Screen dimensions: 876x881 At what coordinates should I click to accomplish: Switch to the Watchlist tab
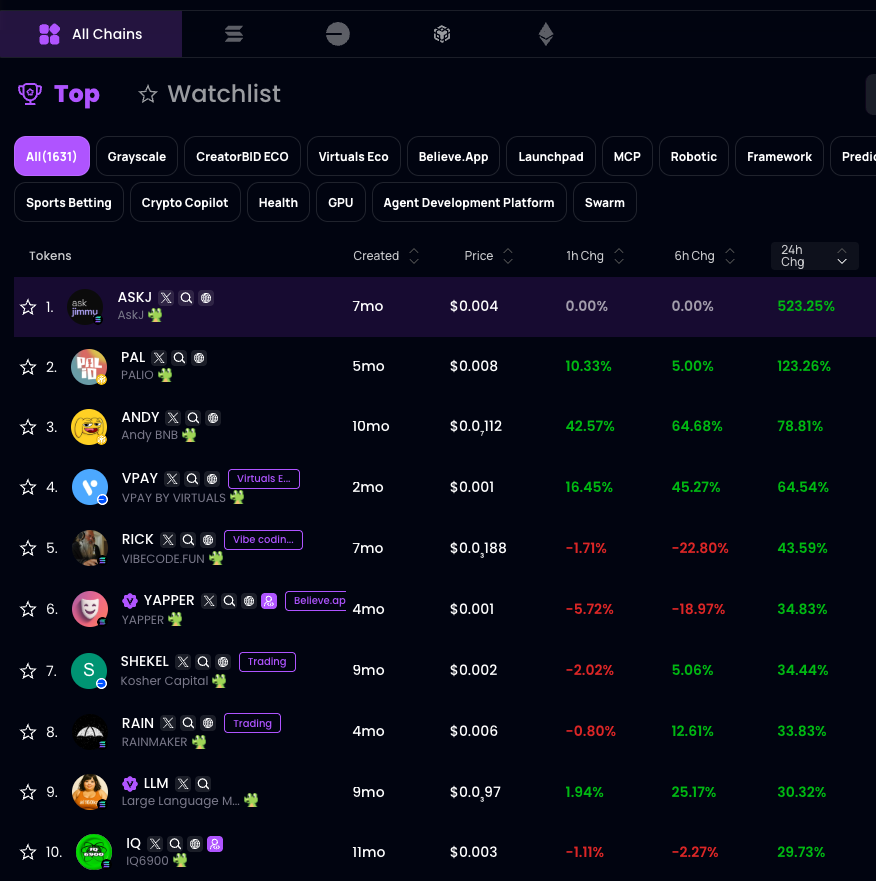(x=210, y=94)
